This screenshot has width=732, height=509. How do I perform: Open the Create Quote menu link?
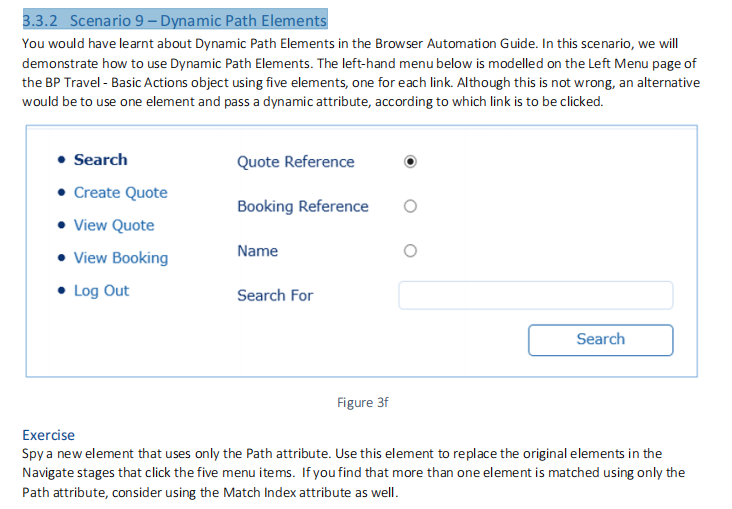120,193
